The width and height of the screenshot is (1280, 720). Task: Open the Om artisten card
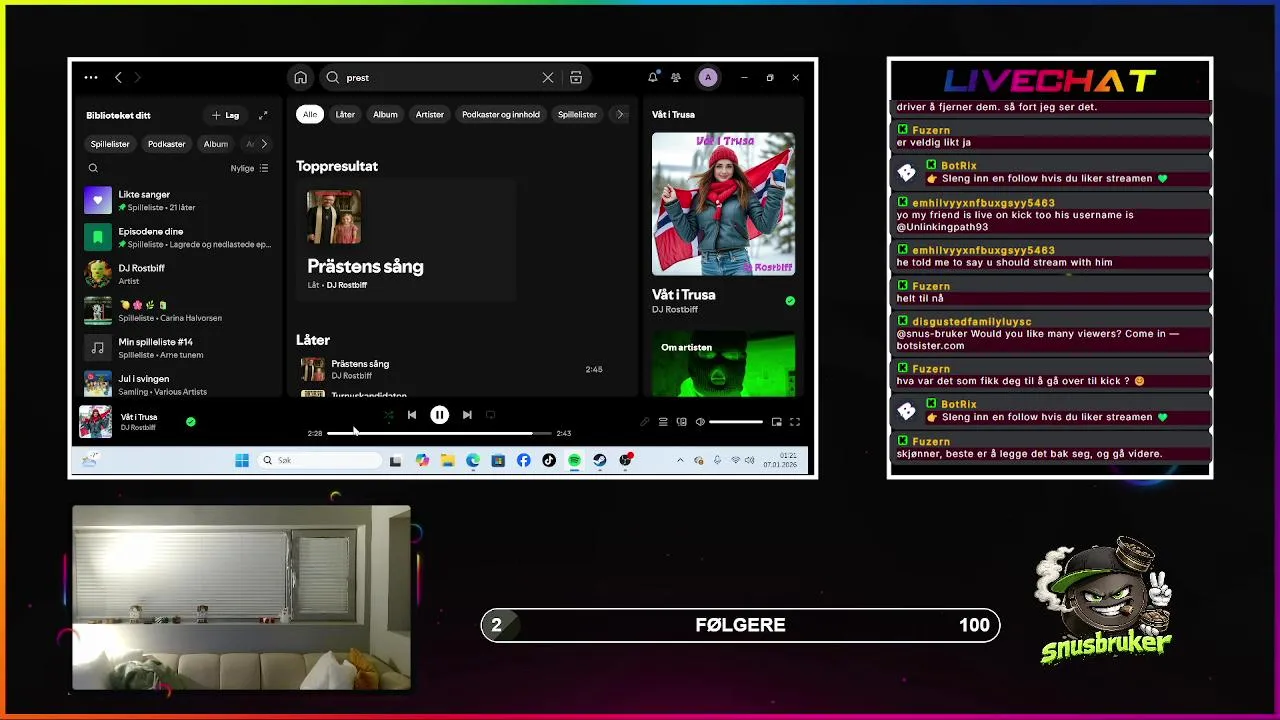pyautogui.click(x=723, y=365)
